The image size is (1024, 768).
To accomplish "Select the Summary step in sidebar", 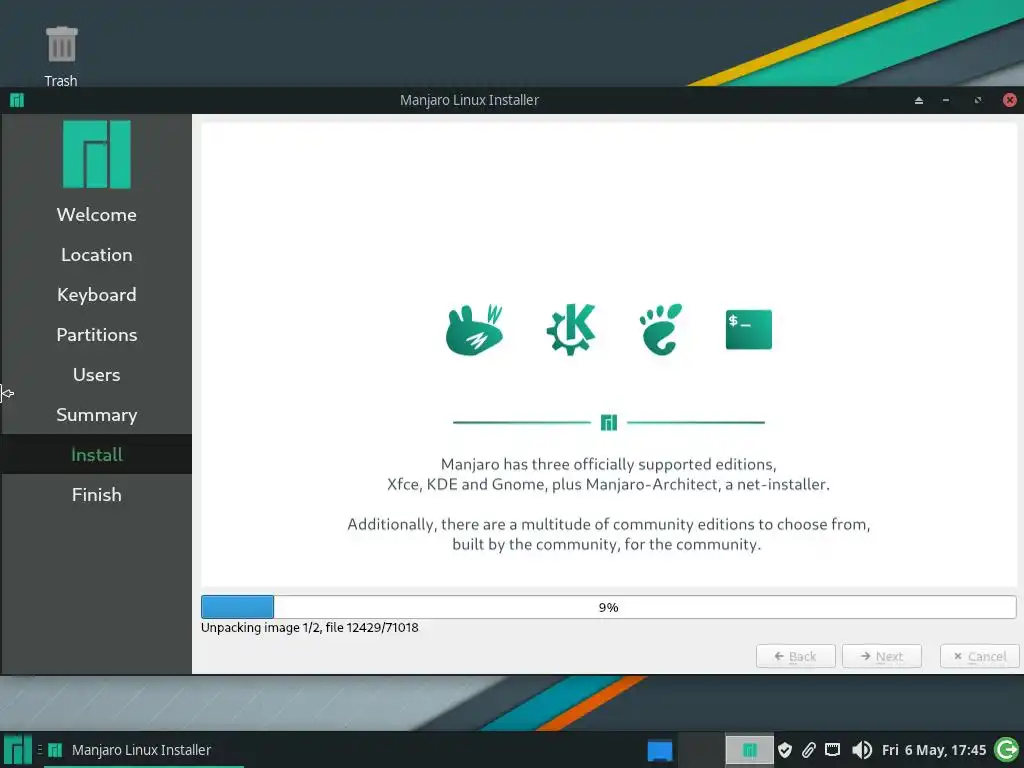I will click(97, 415).
